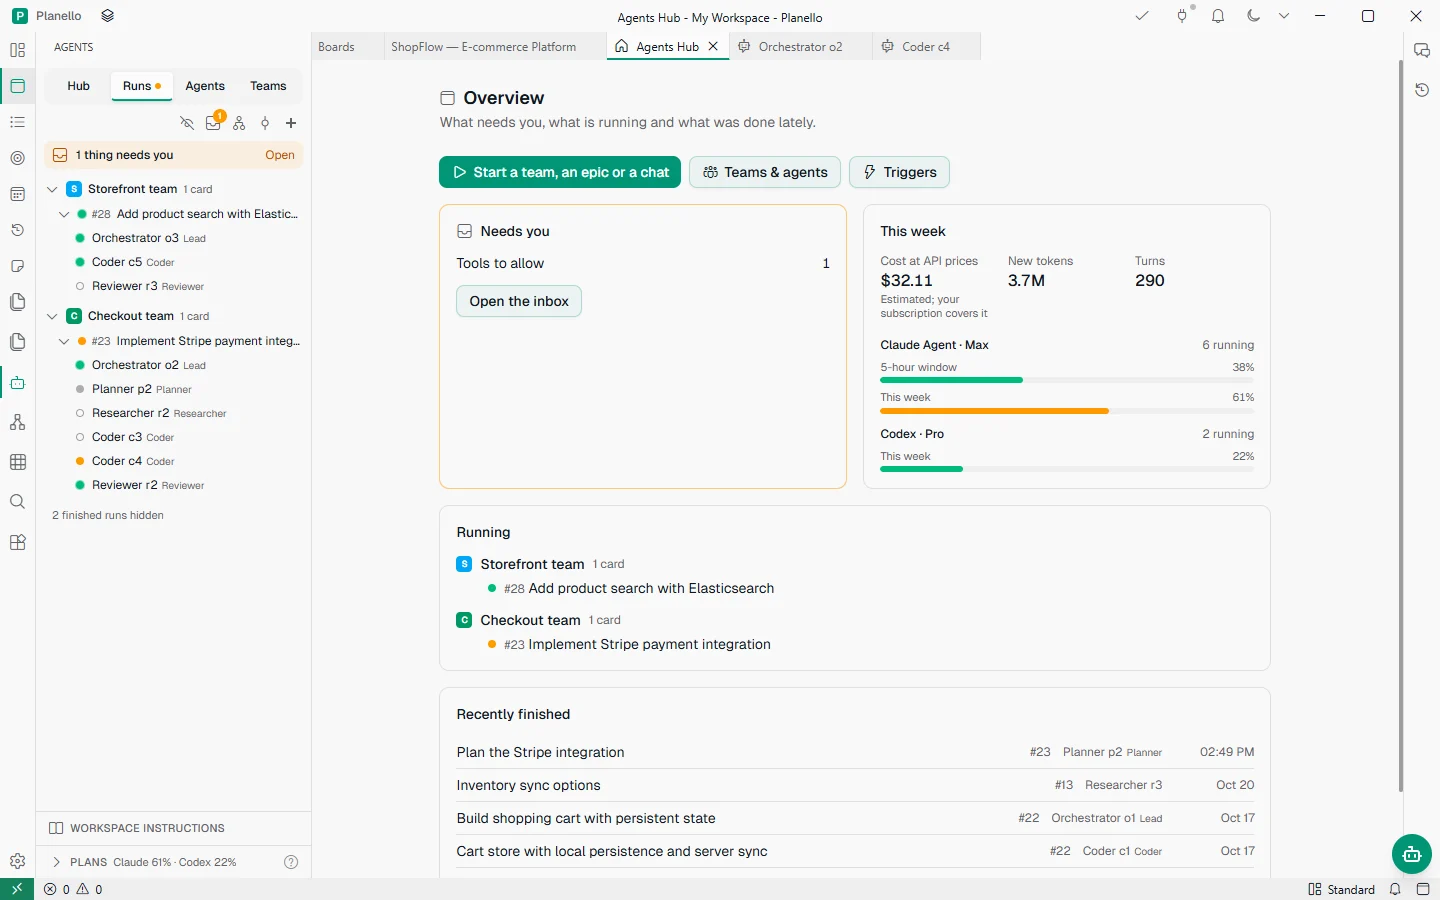Open the Orchestrator o2 editor tab
Image resolution: width=1440 pixels, height=900 pixels.
[800, 47]
